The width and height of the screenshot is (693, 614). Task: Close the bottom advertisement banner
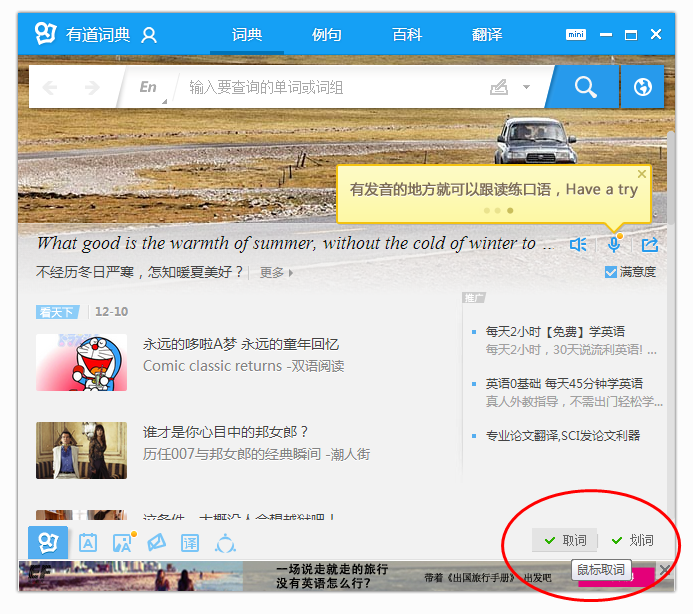(x=665, y=570)
